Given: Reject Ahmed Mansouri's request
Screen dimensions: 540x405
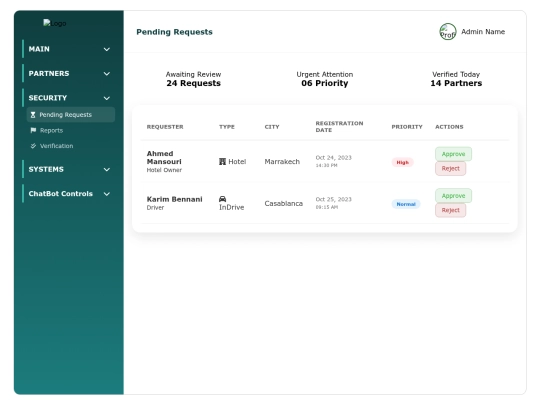Looking at the screenshot, I should tap(450, 168).
